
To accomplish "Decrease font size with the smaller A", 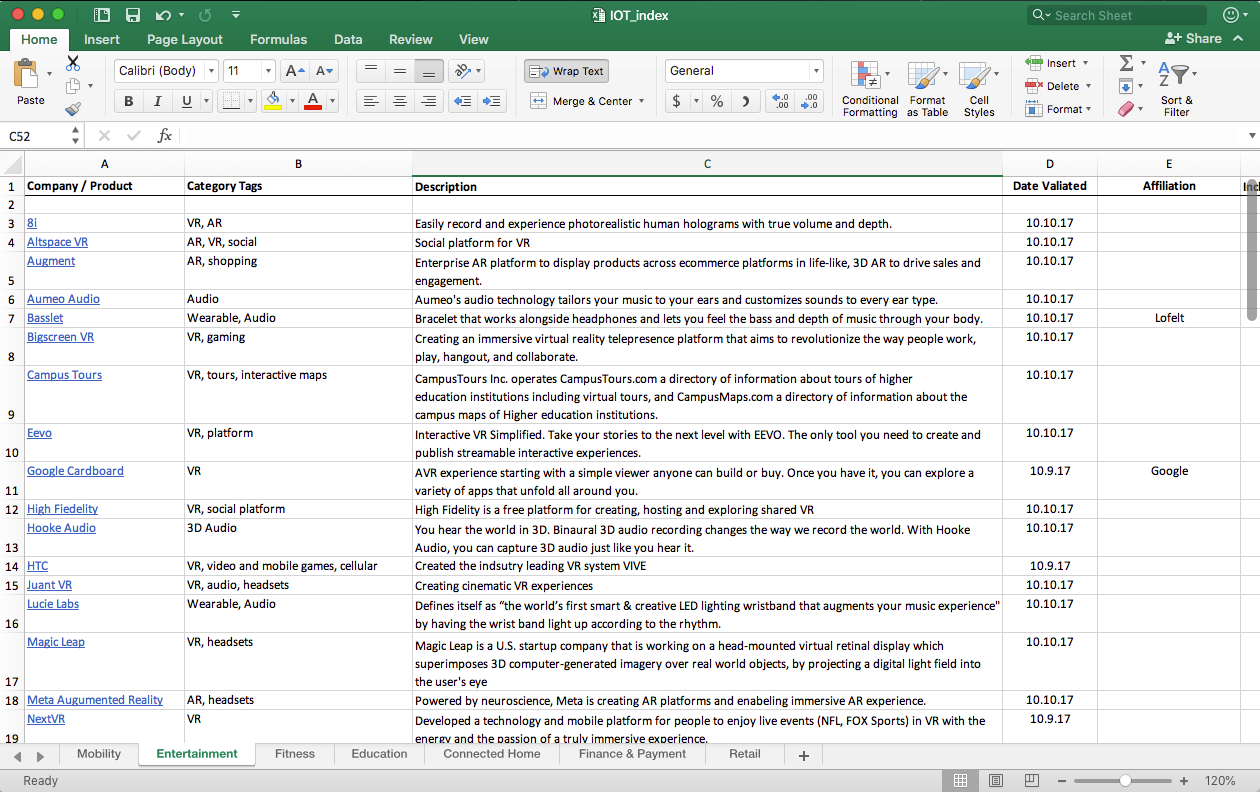I will (x=325, y=71).
